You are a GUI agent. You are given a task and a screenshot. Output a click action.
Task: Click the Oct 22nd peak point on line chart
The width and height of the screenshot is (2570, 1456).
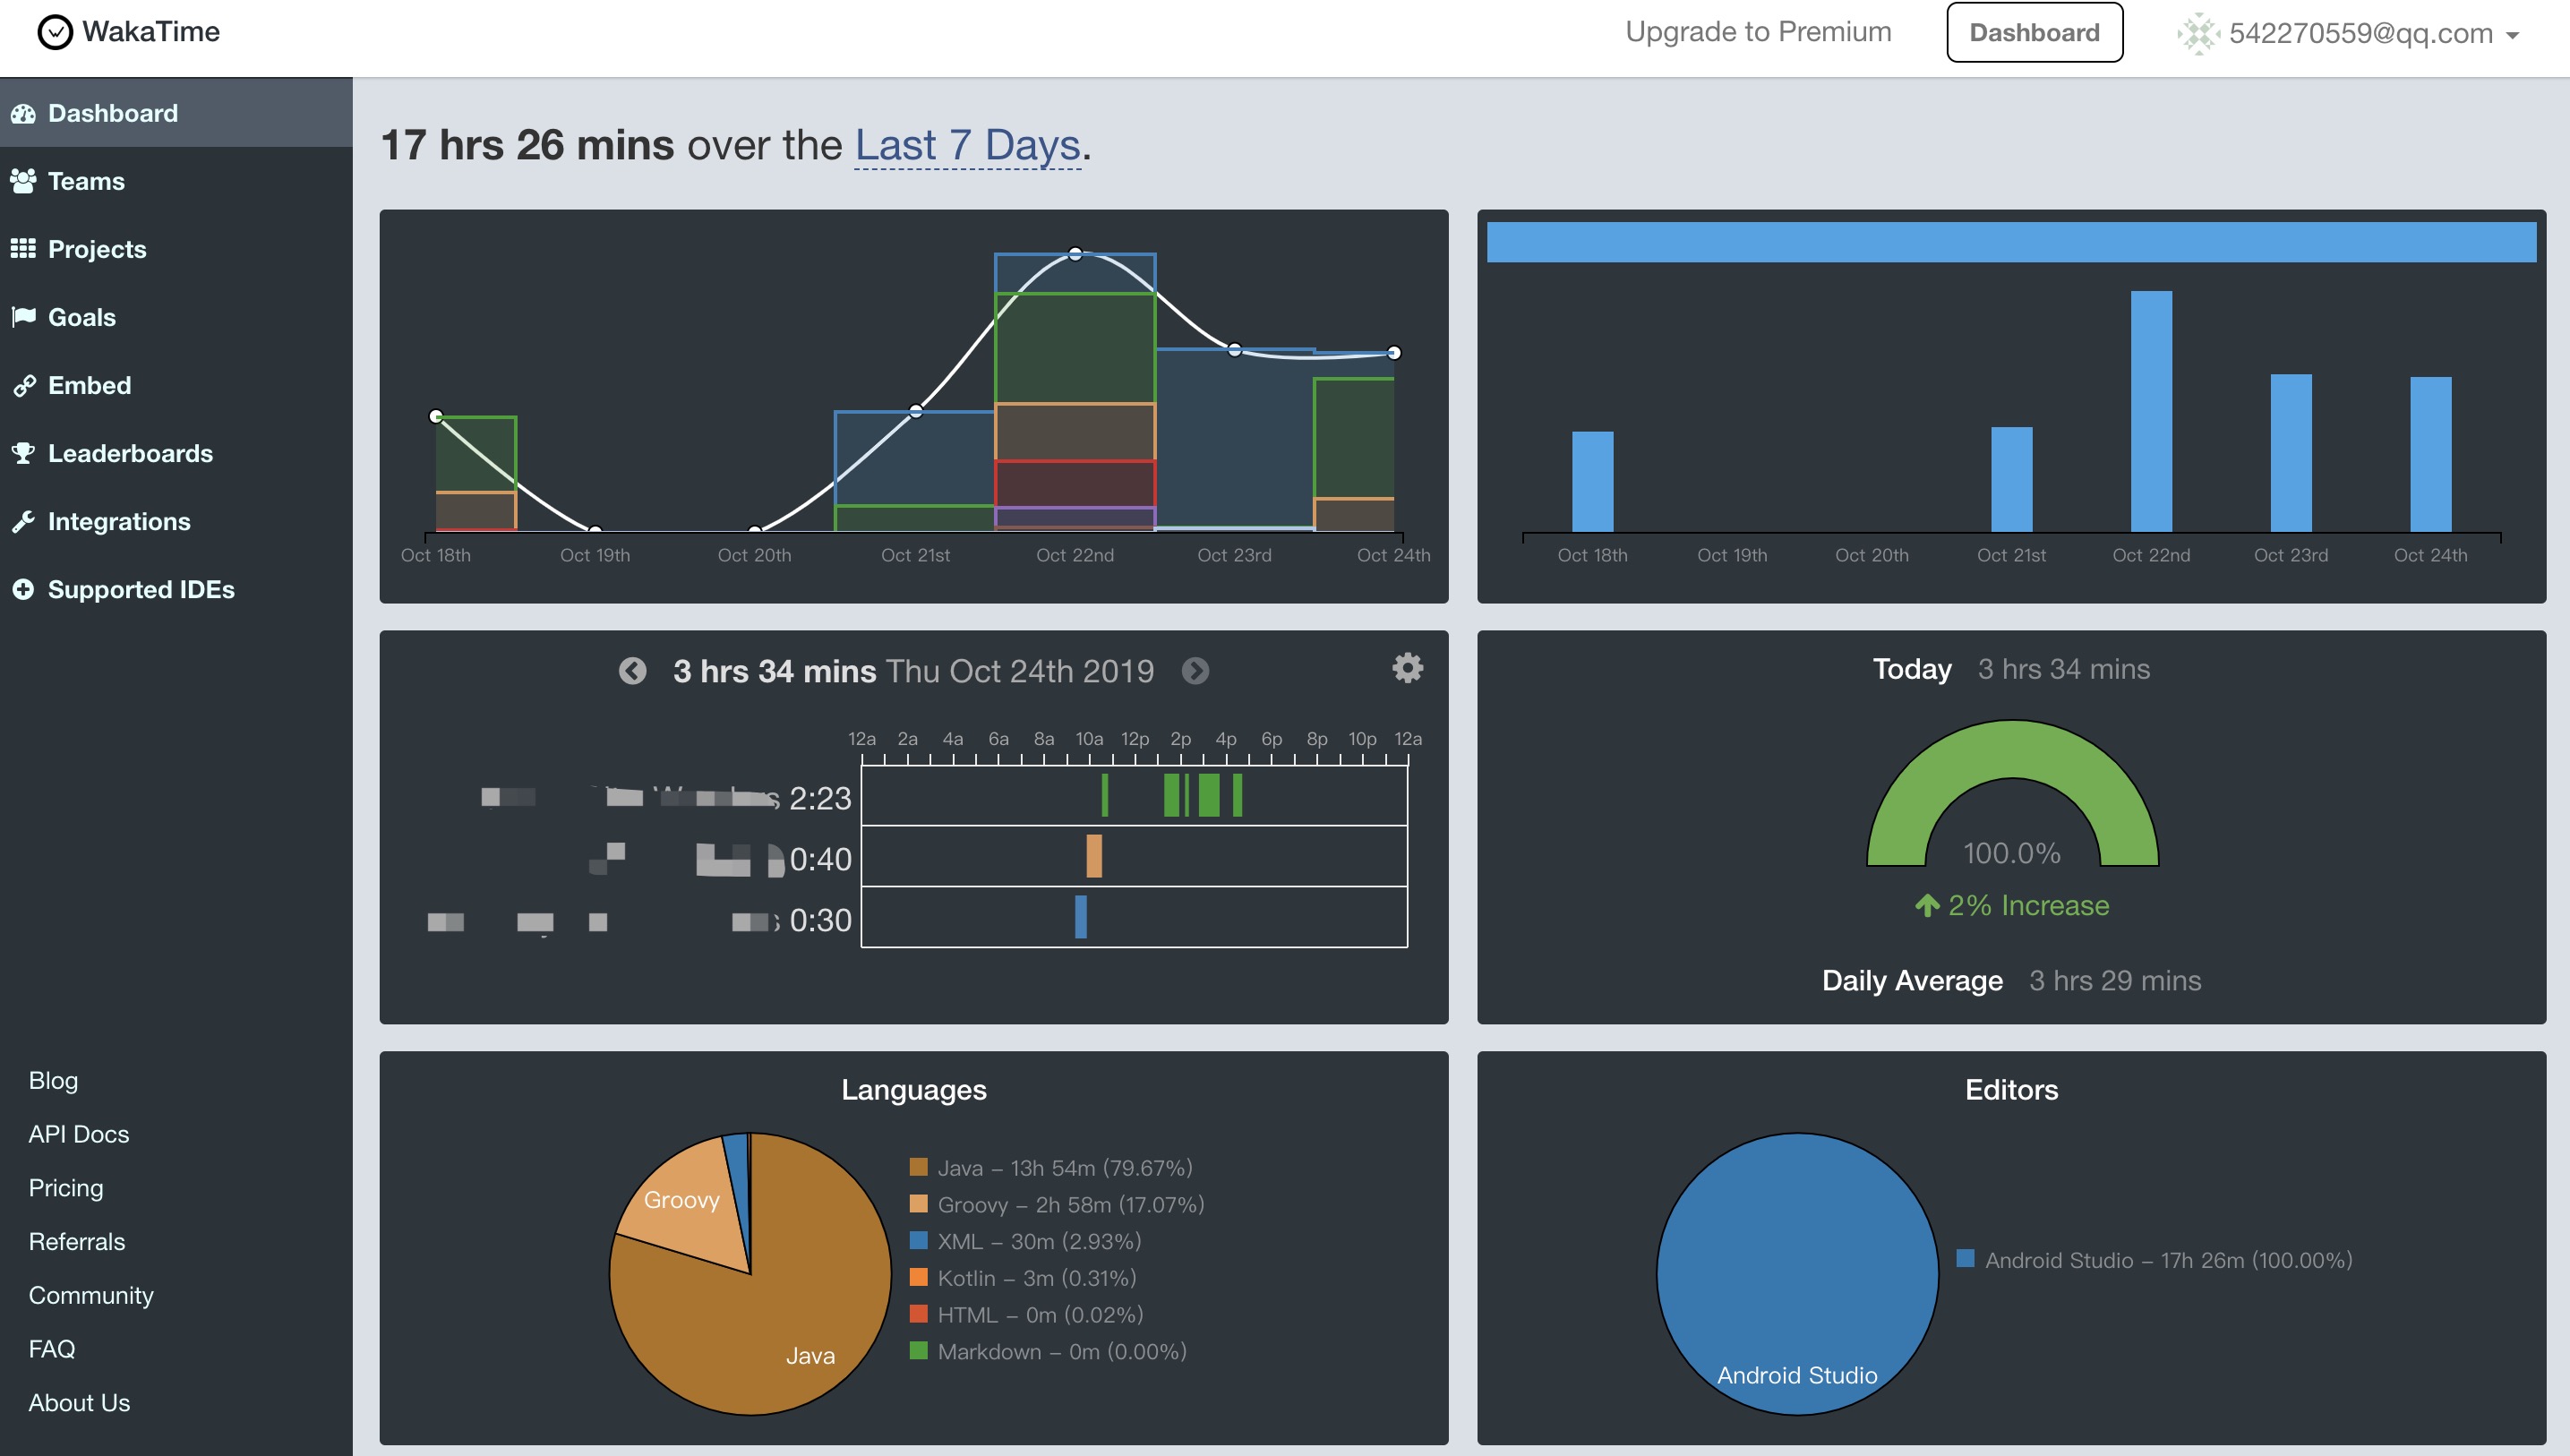tap(1075, 254)
